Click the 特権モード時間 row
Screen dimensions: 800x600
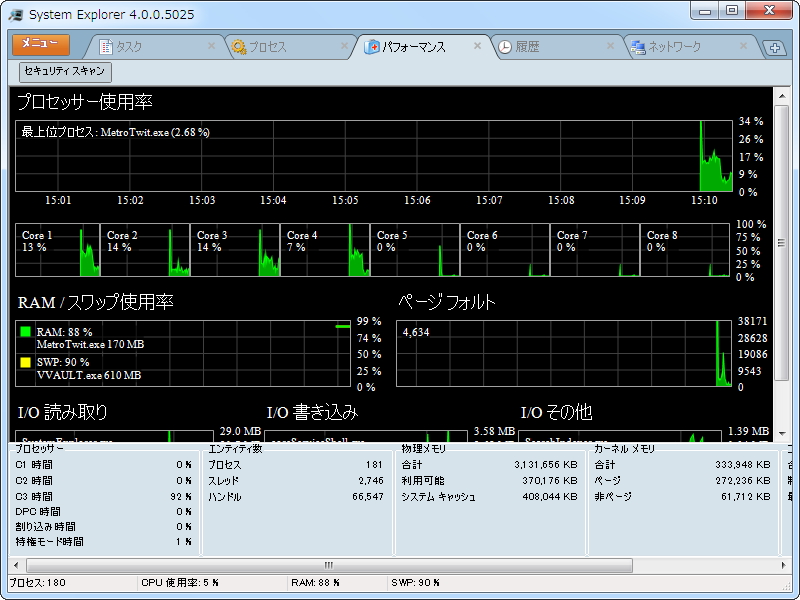104,541
